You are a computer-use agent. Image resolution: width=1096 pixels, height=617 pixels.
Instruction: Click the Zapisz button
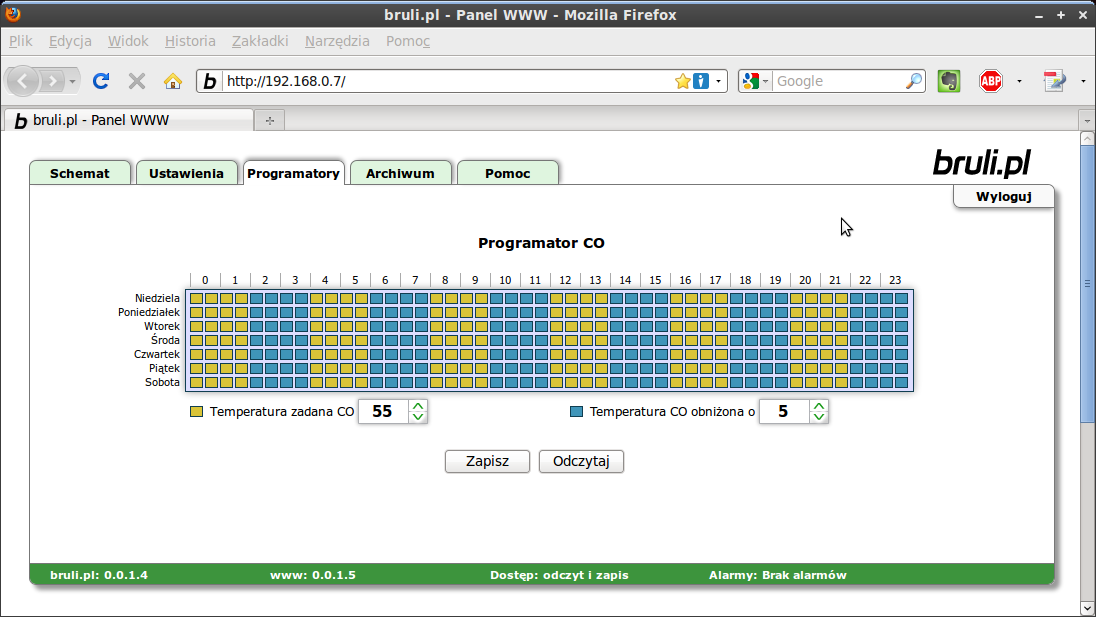pos(487,461)
